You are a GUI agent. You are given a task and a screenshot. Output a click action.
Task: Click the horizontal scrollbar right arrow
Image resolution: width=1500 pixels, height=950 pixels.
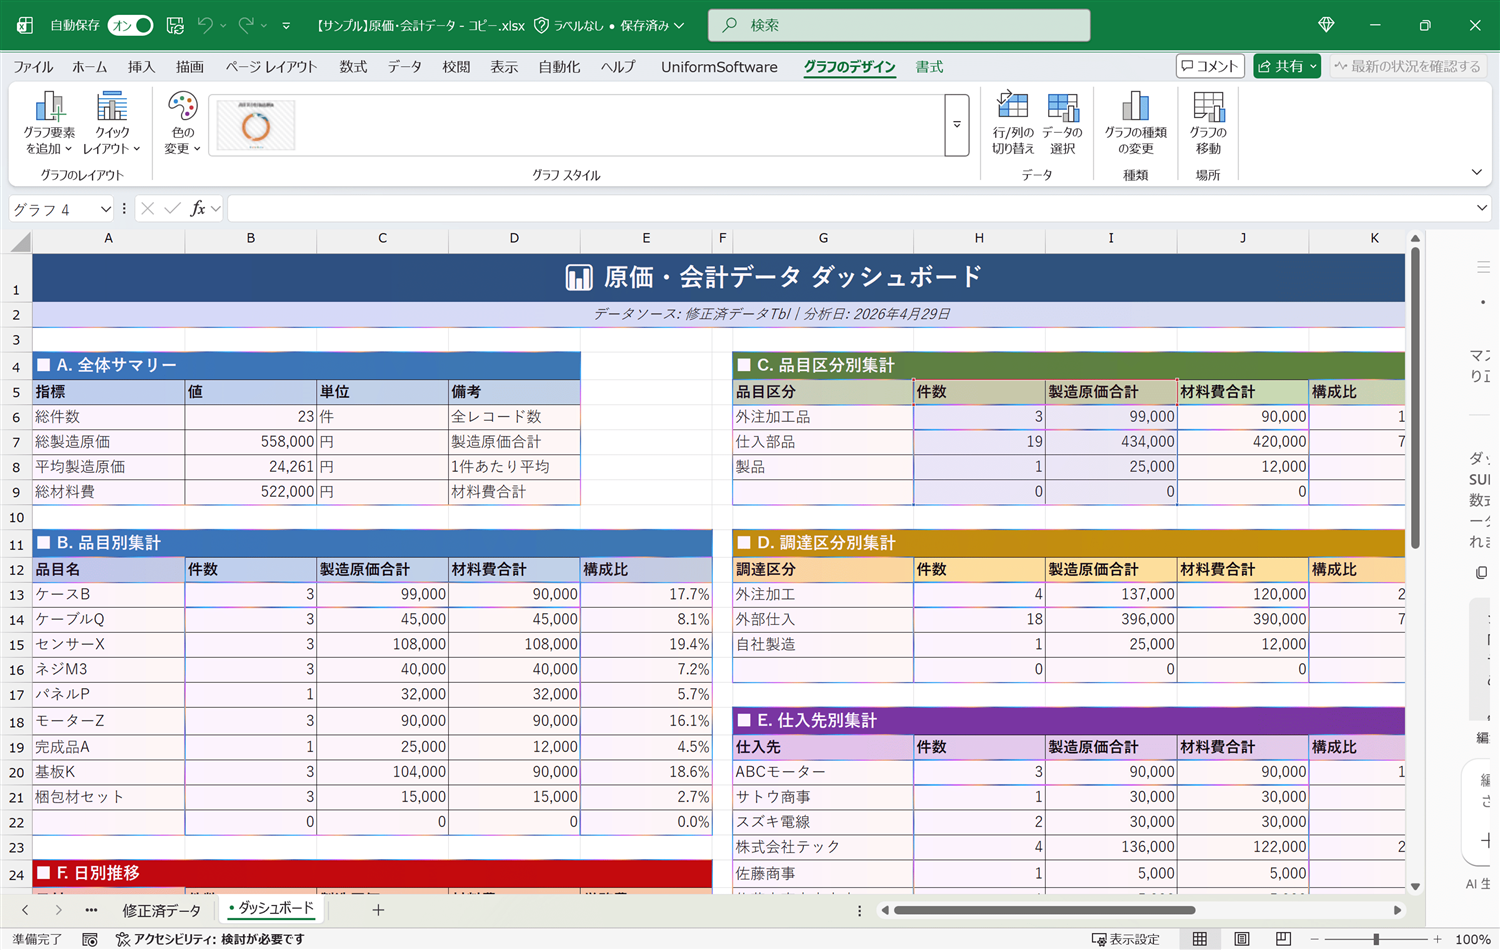1397,910
